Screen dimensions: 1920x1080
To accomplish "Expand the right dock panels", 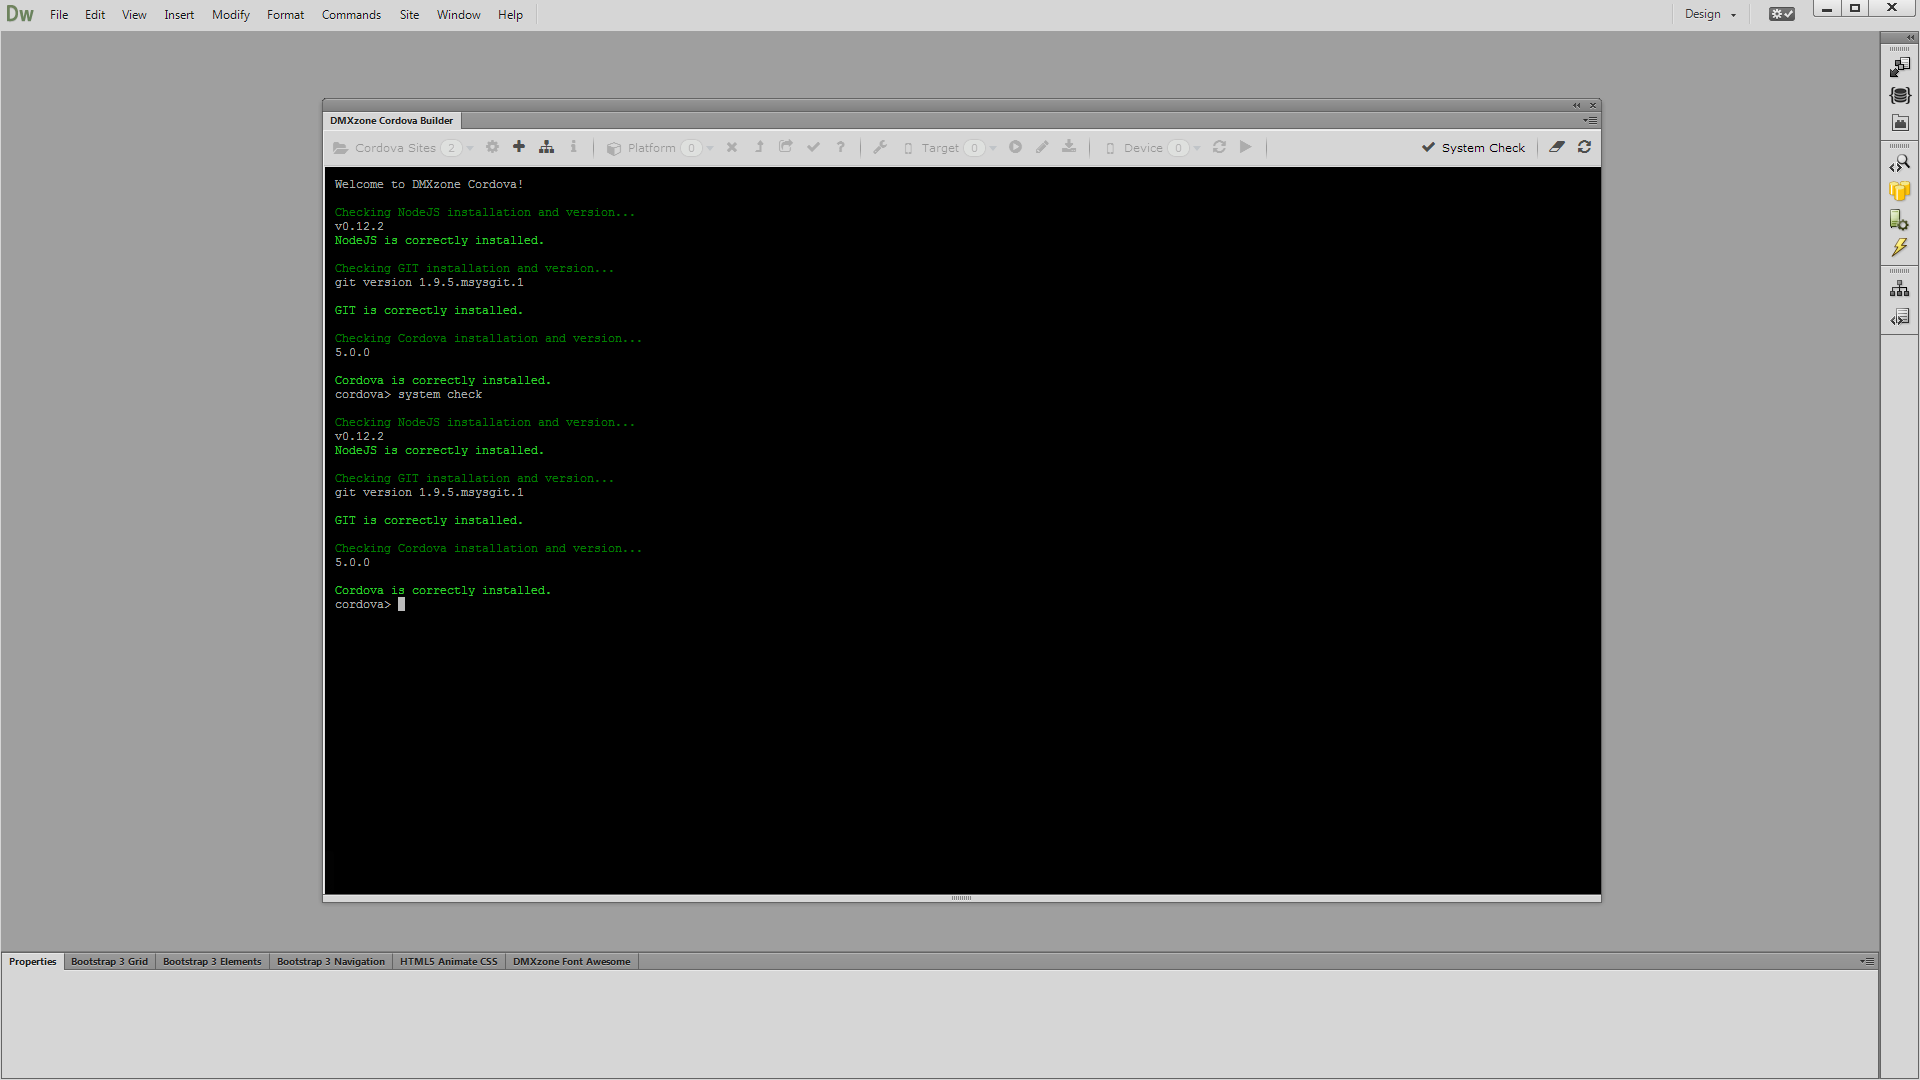I will [1910, 37].
